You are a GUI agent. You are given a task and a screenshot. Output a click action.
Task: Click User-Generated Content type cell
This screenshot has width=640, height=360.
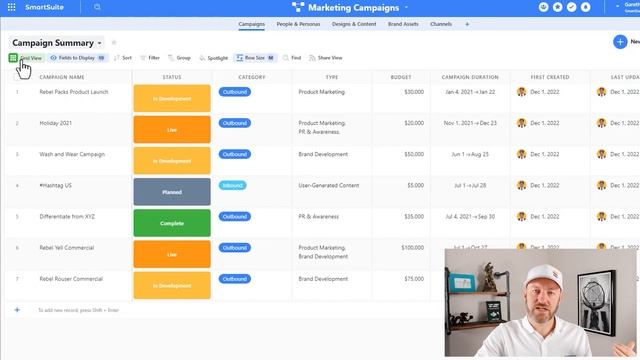(x=329, y=185)
